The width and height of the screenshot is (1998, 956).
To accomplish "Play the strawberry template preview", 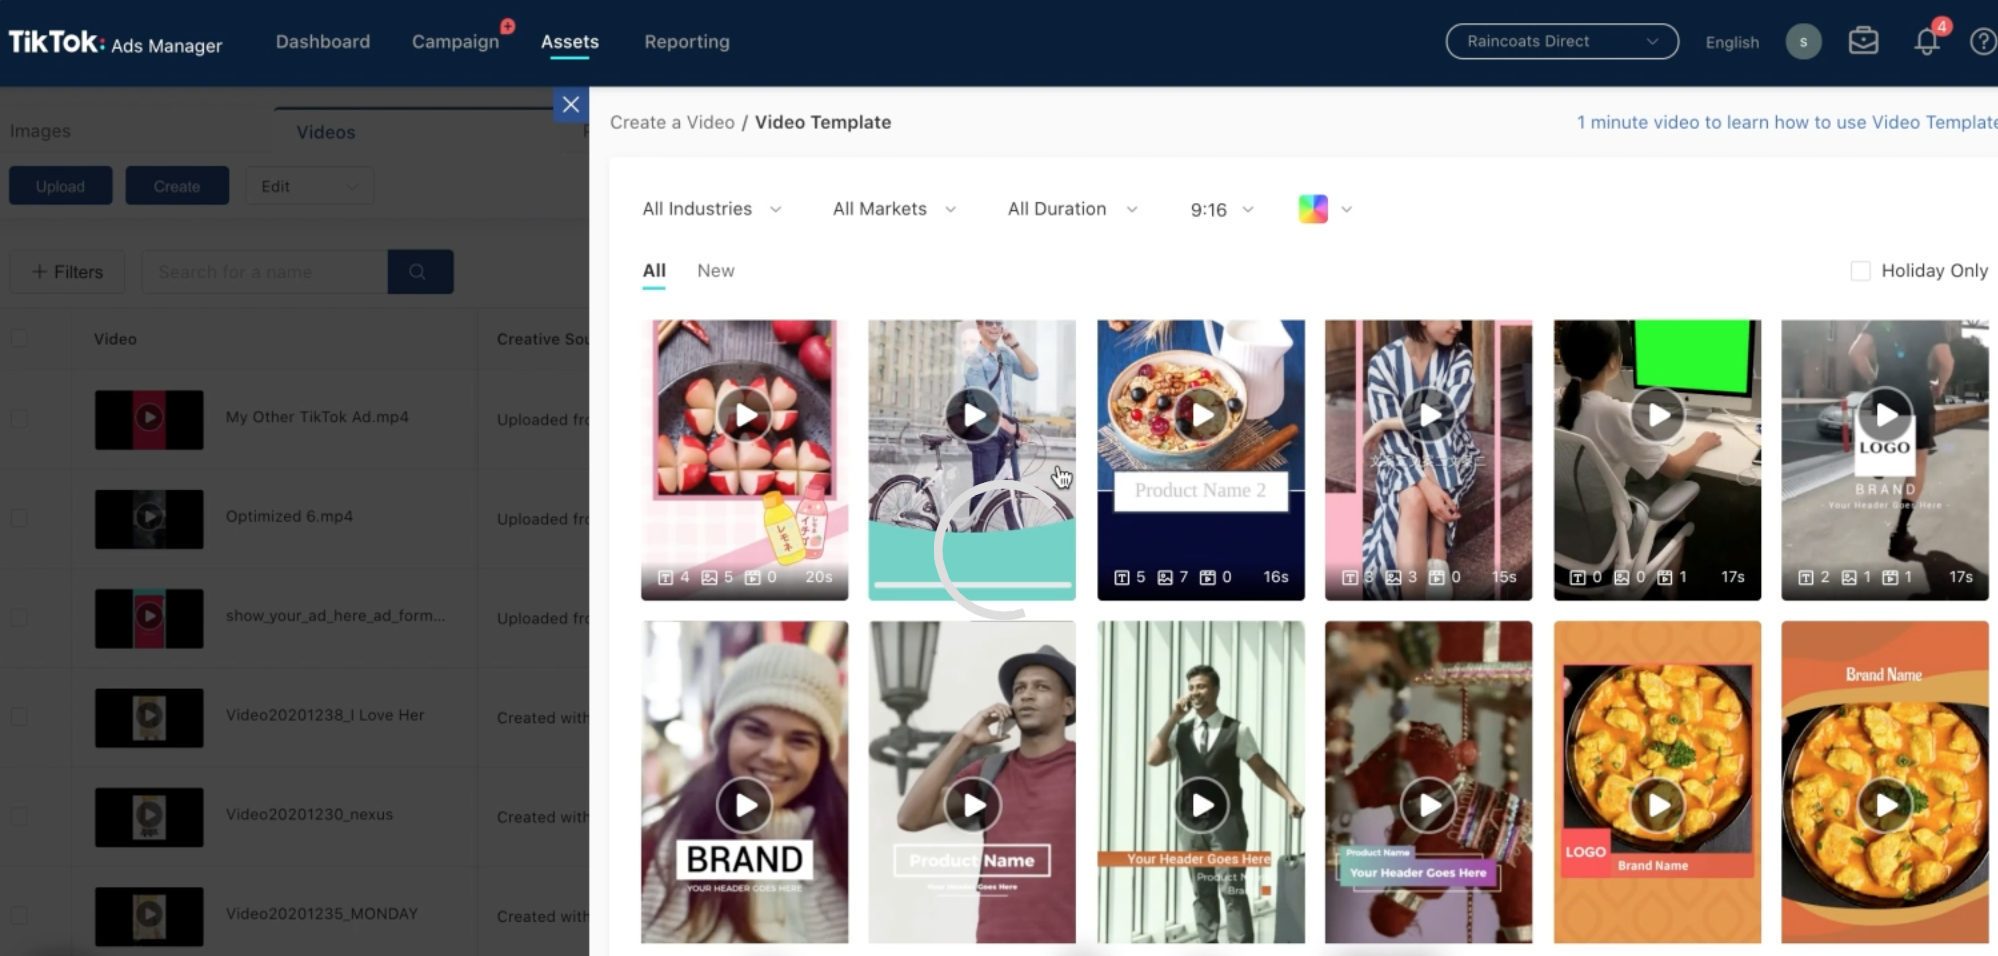I will coord(744,415).
